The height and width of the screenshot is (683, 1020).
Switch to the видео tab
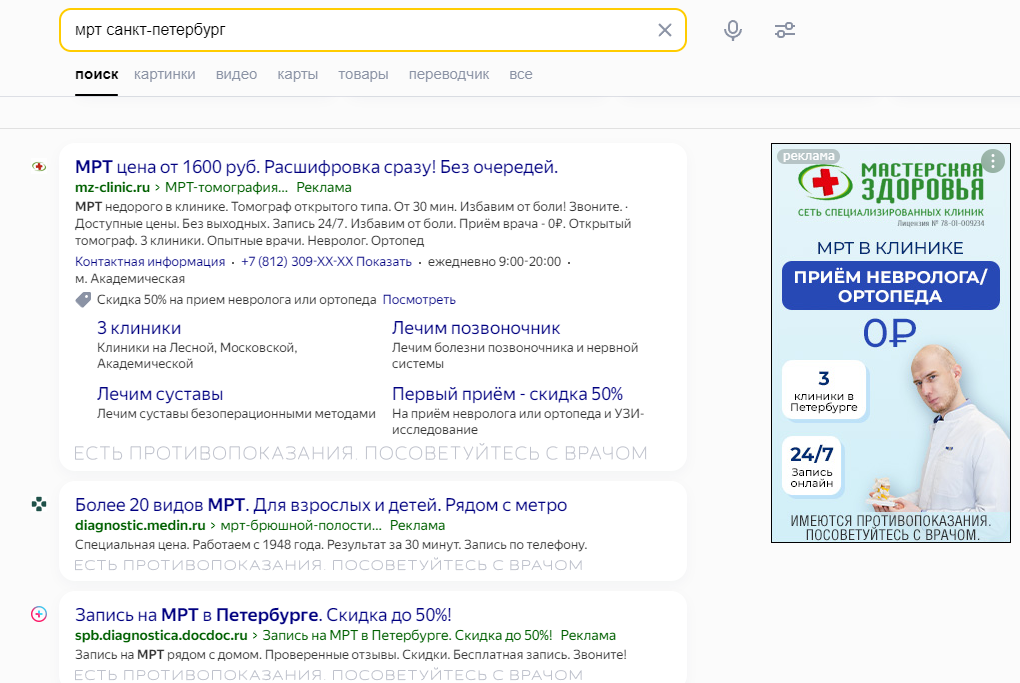pos(236,74)
